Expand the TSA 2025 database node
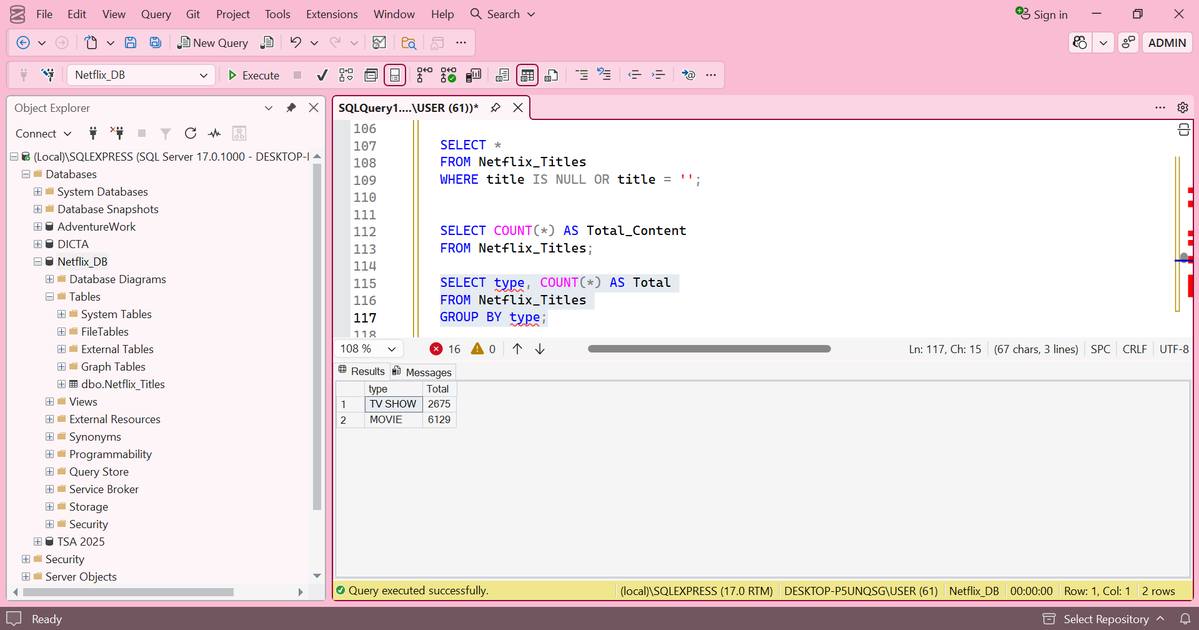The height and width of the screenshot is (630, 1199). click(x=37, y=541)
